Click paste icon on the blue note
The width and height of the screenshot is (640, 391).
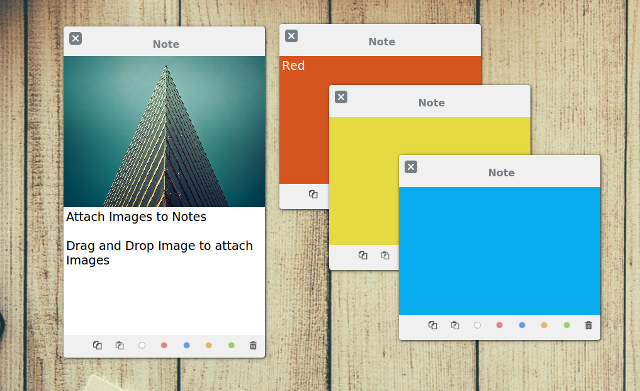[455, 325]
